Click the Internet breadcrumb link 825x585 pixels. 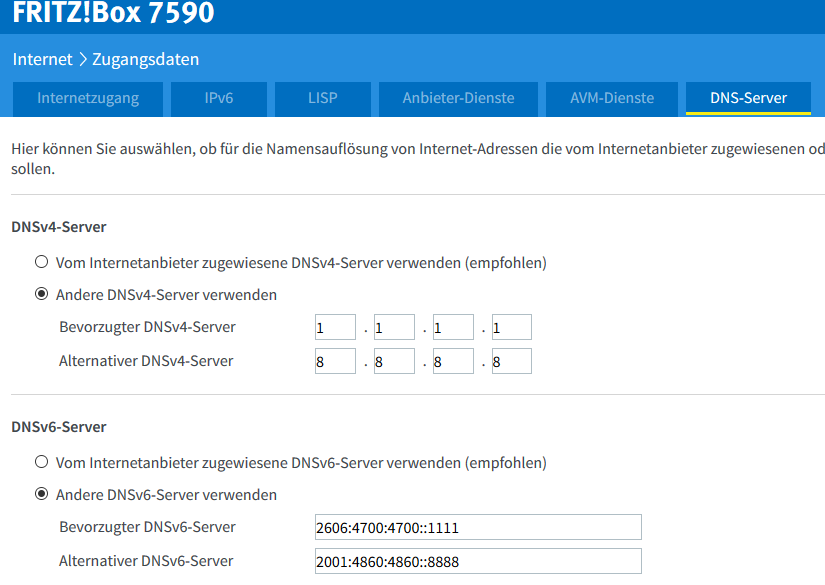42,59
